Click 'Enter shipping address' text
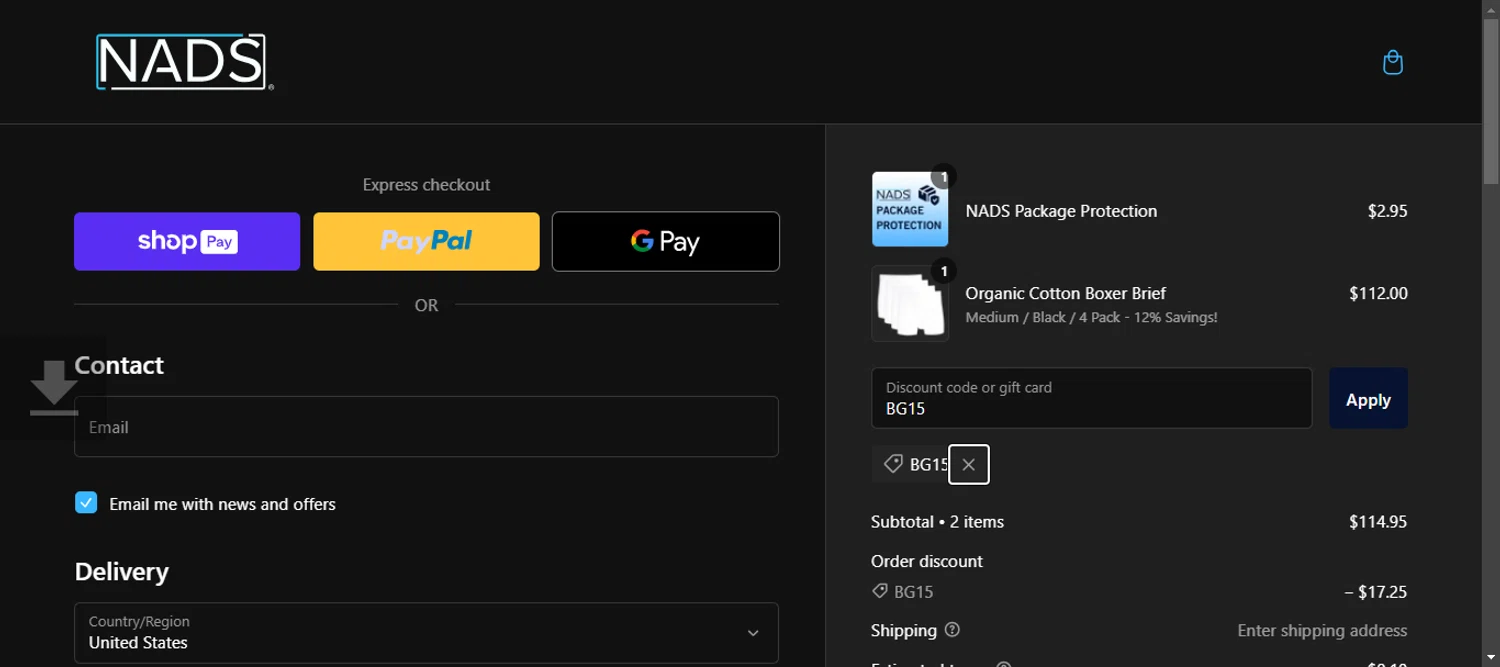 point(1322,630)
